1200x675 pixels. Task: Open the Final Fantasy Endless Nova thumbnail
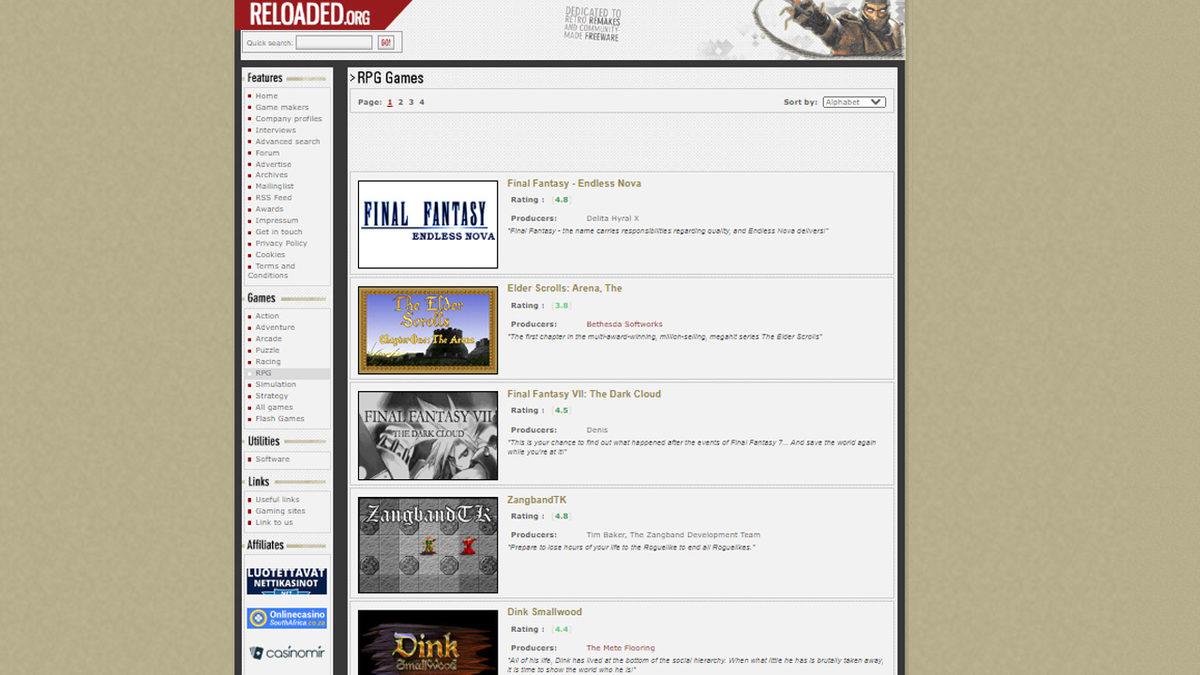point(428,224)
